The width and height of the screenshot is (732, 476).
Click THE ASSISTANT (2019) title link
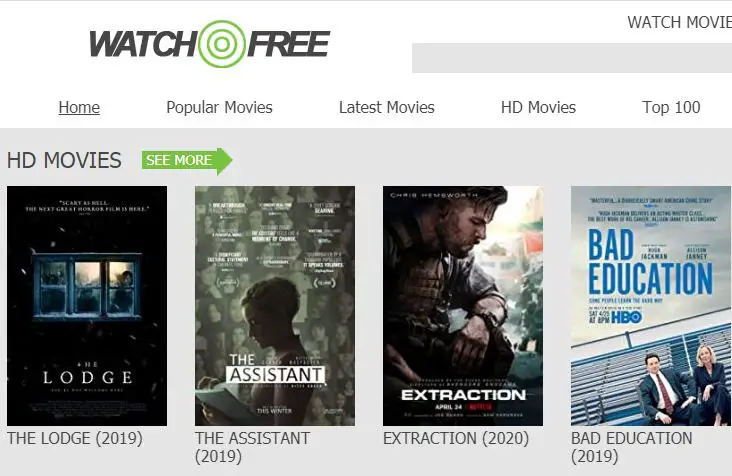click(252, 447)
